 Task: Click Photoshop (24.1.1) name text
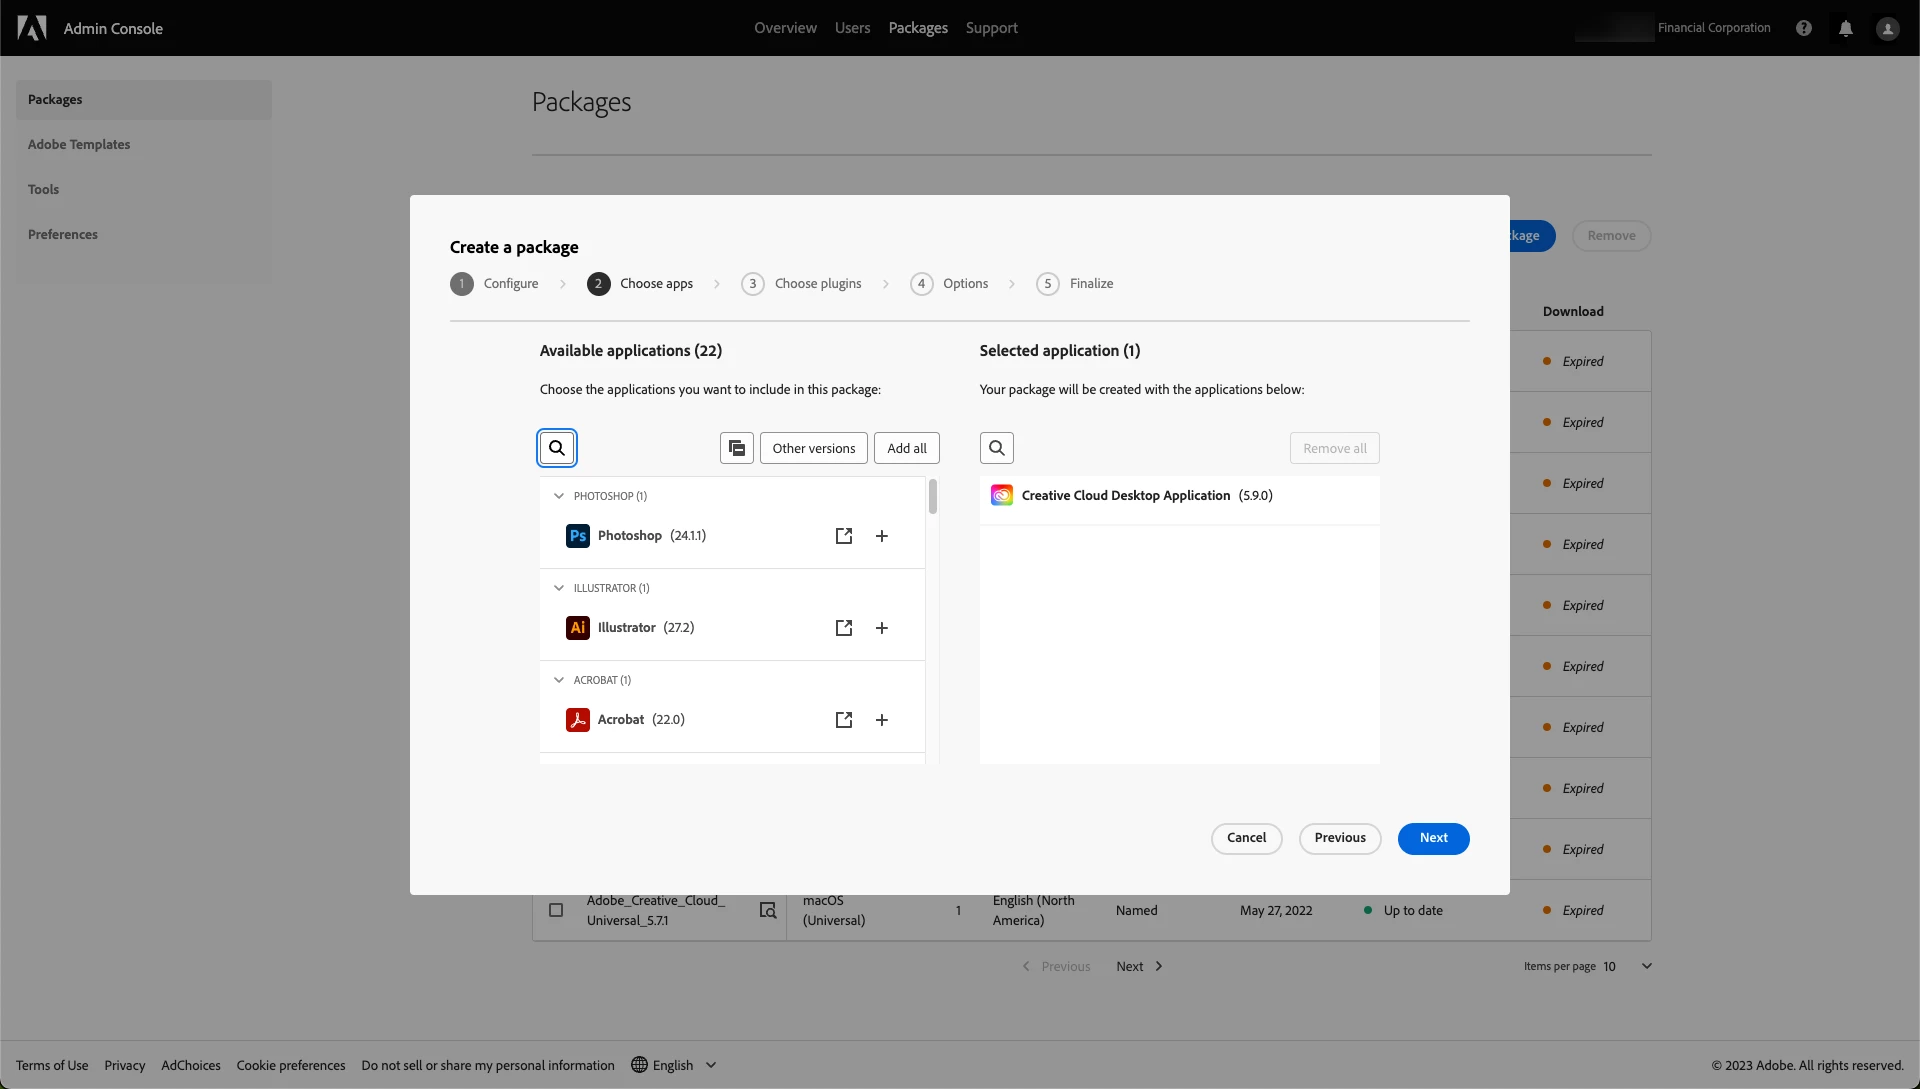[652, 536]
